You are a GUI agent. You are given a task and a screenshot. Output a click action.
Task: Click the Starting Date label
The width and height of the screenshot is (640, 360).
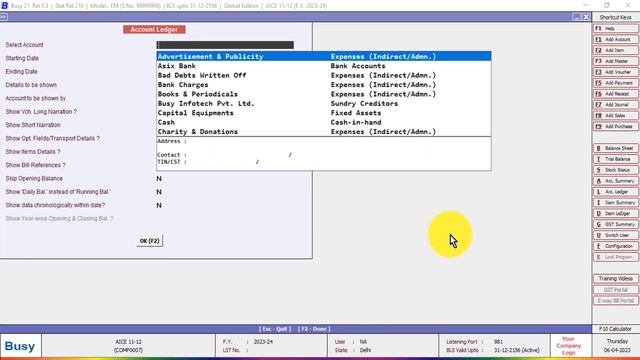tap(22, 58)
